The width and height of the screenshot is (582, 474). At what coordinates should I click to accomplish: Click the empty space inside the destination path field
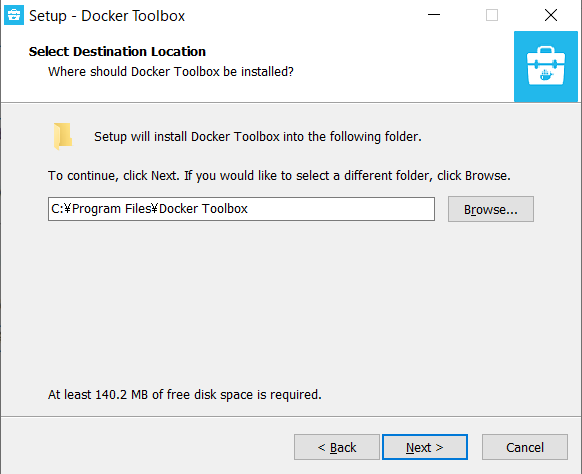coord(340,209)
